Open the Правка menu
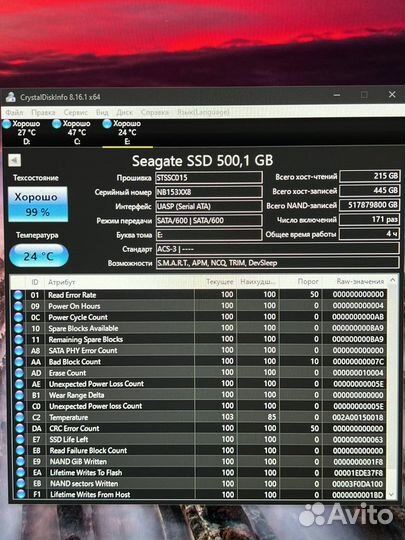Viewport: 405px width, 540px height. [43, 112]
